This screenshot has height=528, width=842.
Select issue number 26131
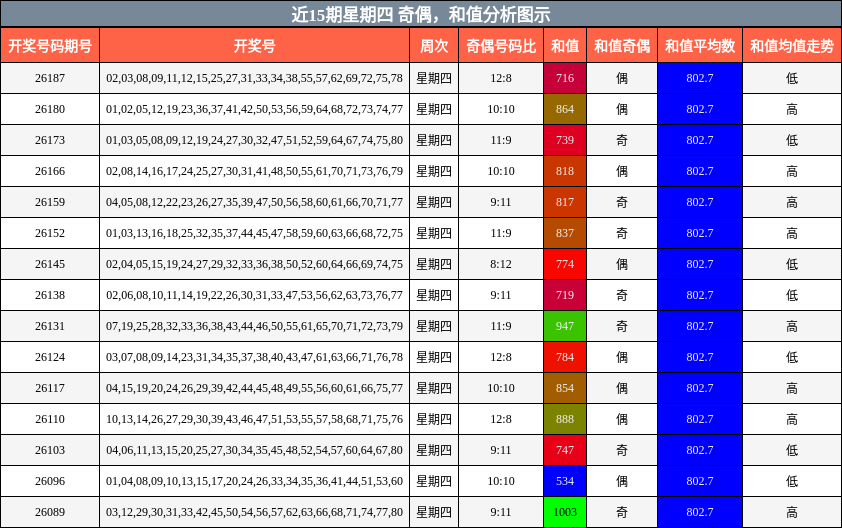point(50,326)
